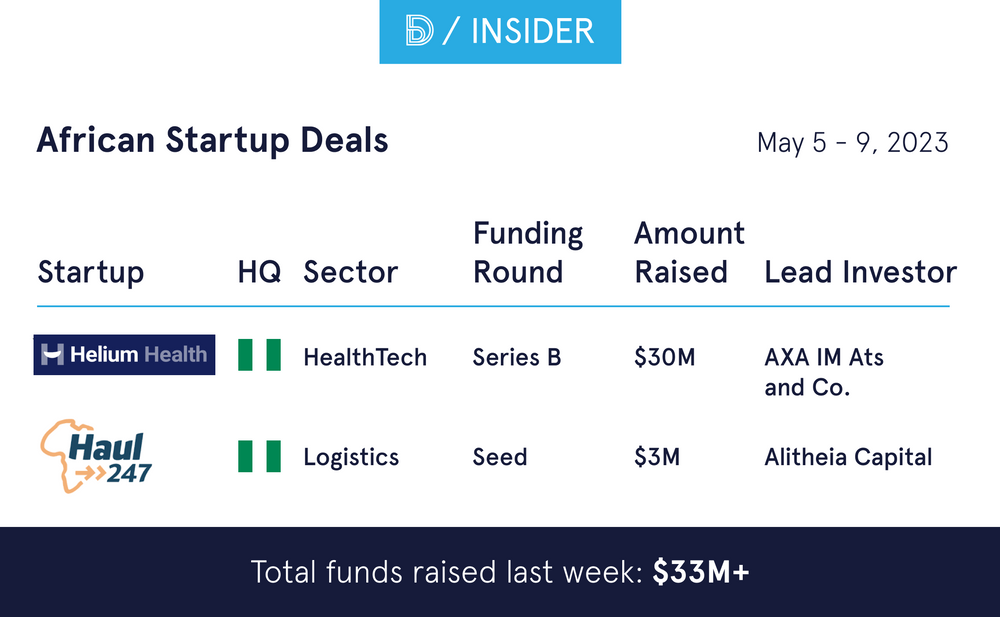Click the Funding Round column header
Screen dimensions: 1000x617
point(528,252)
